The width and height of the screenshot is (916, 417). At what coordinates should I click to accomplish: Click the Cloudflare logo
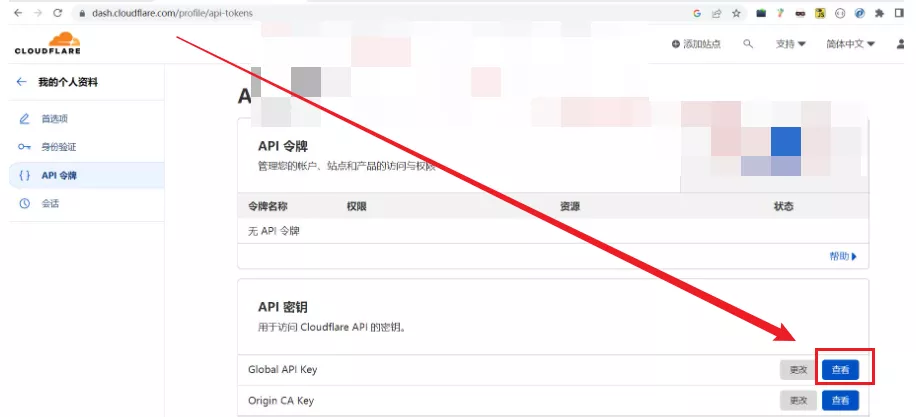point(47,43)
